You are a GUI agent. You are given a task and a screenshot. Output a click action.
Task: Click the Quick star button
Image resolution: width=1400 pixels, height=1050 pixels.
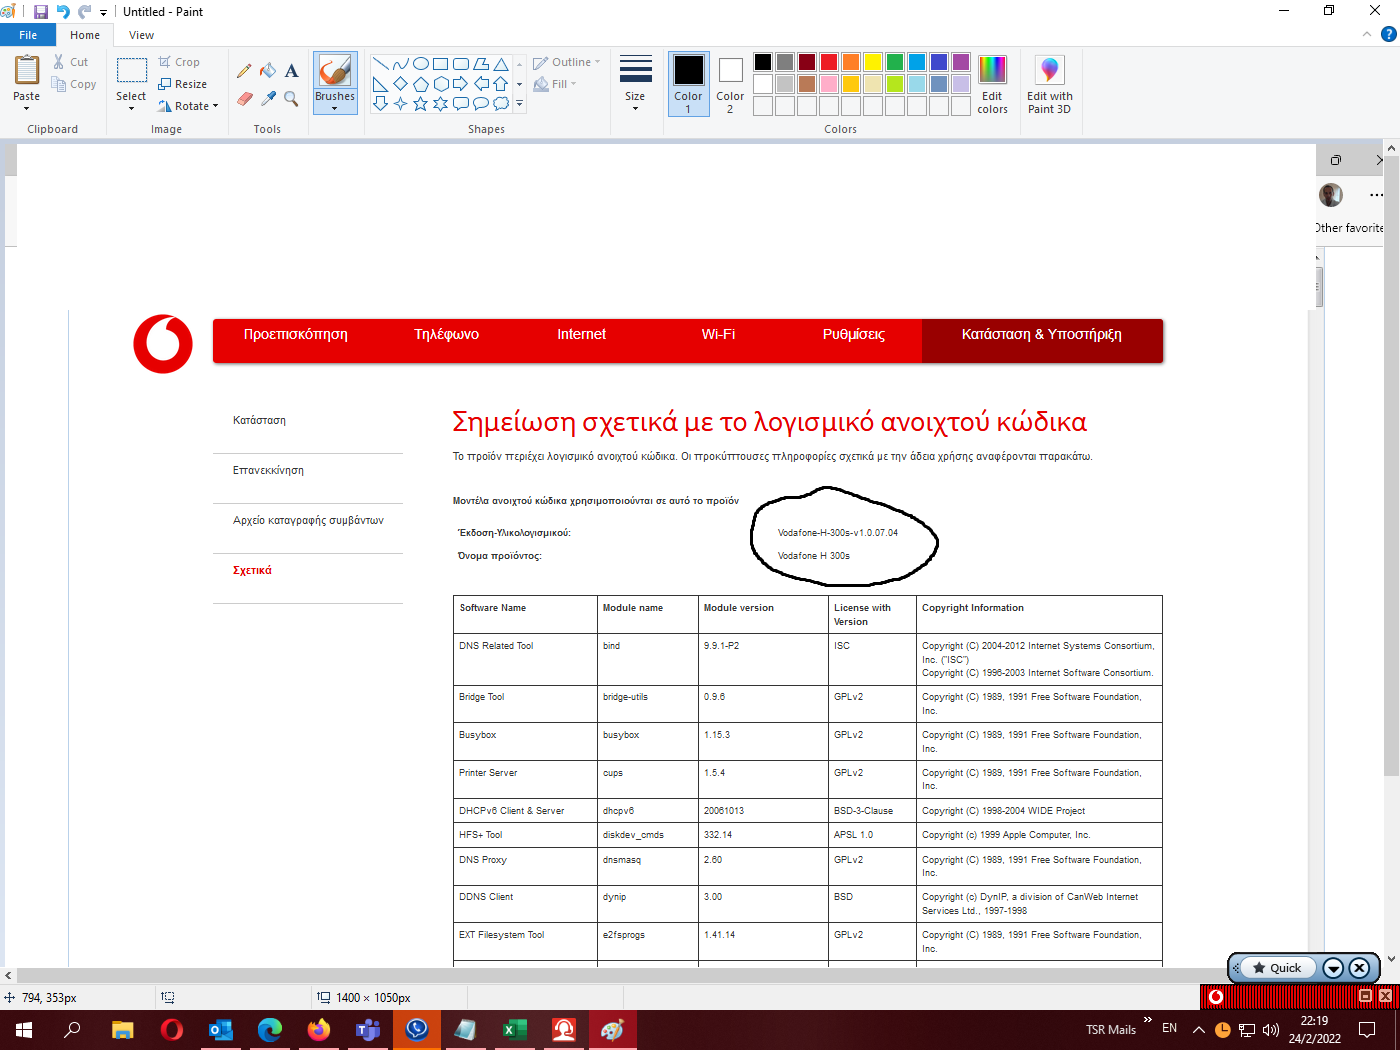[1277, 967]
